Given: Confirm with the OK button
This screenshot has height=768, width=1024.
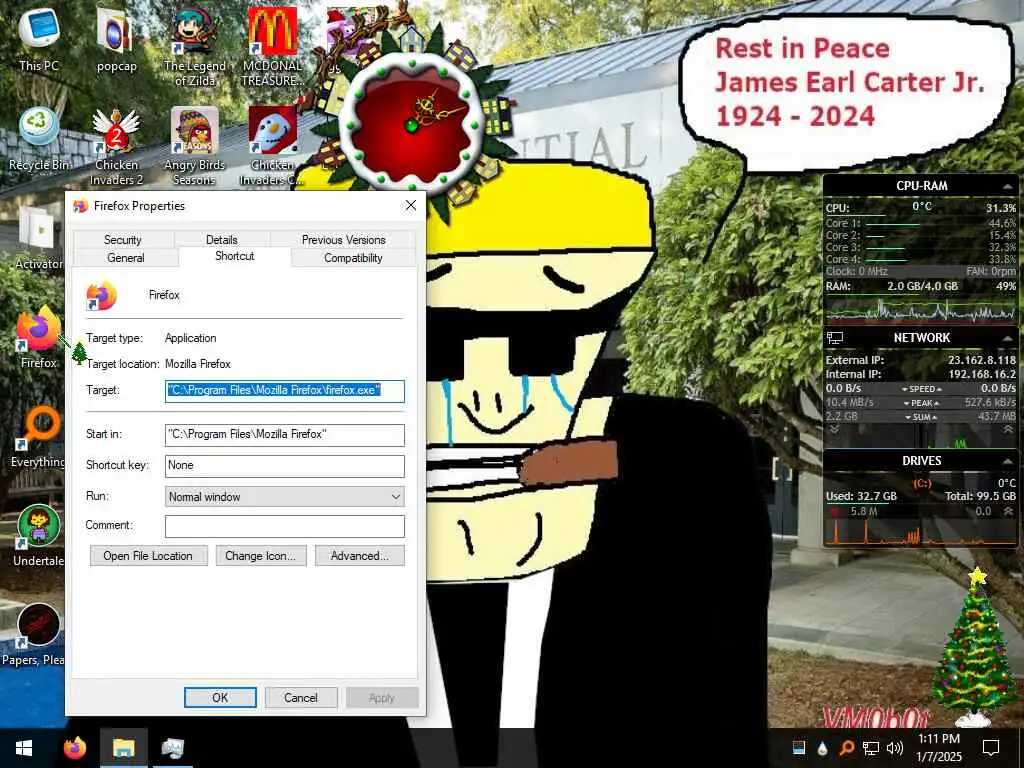Looking at the screenshot, I should pos(220,697).
